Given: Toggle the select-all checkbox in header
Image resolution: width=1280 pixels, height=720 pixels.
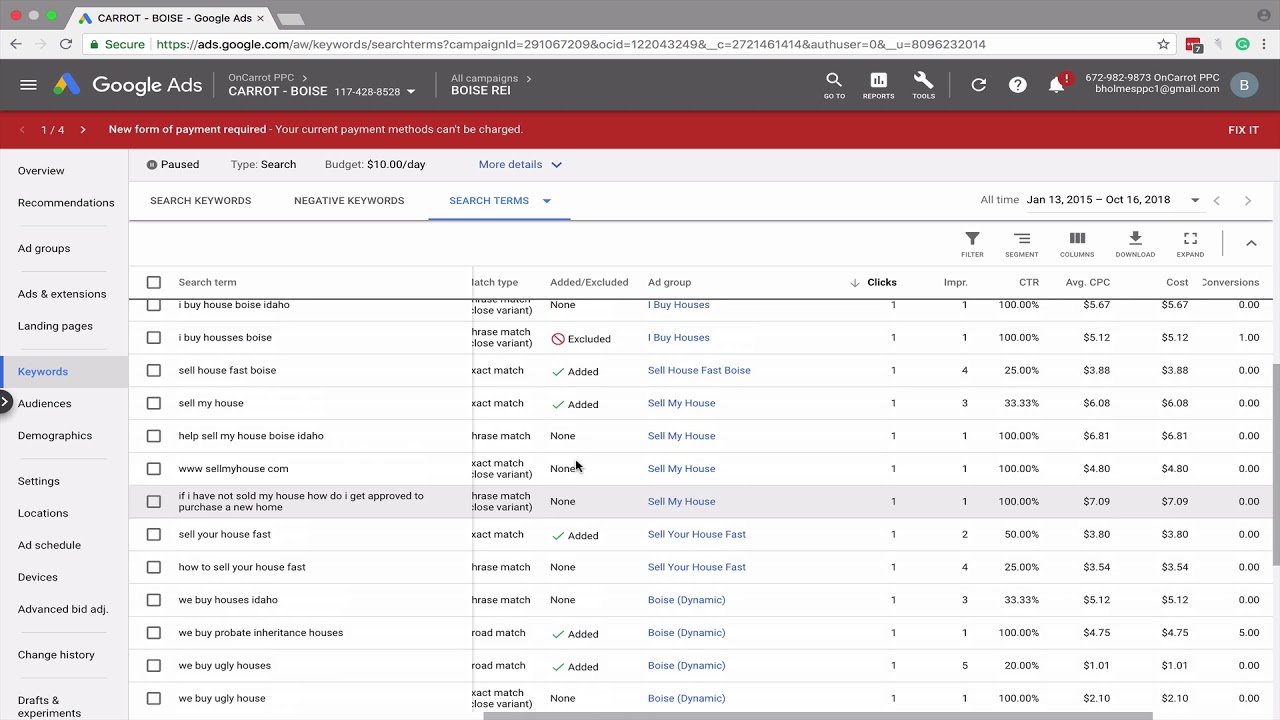Looking at the screenshot, I should point(154,282).
